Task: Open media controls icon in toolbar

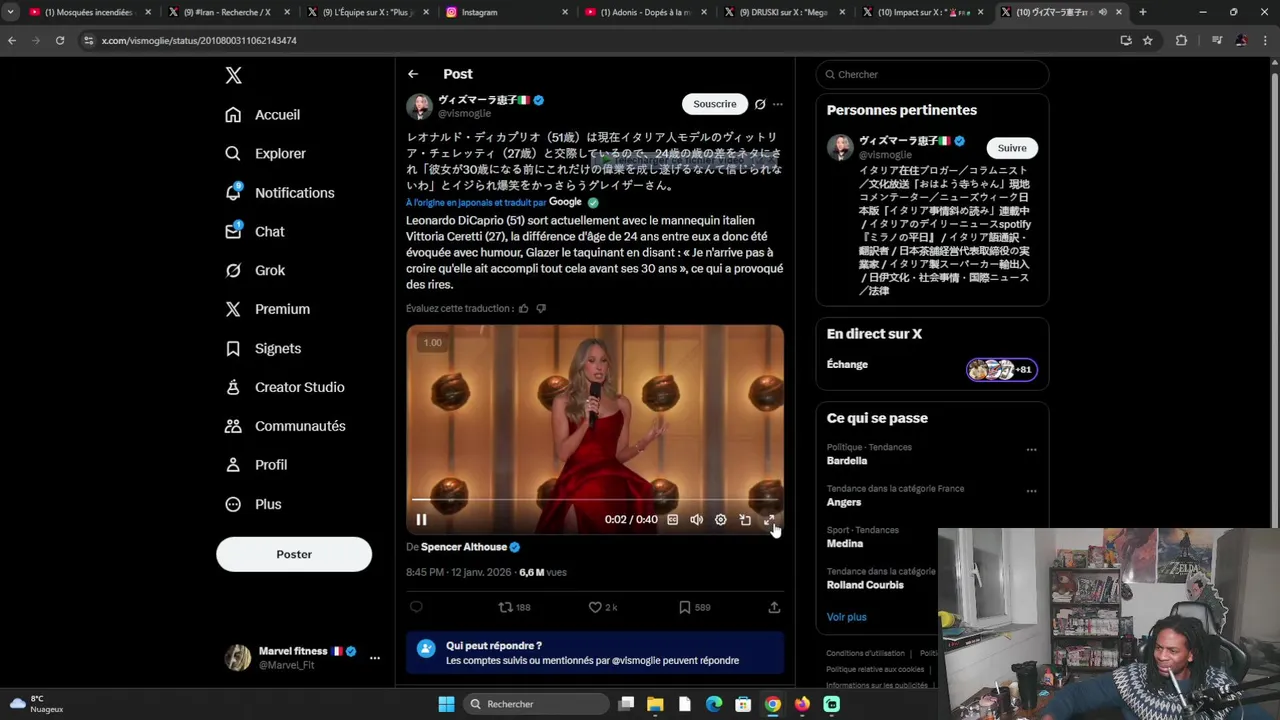Action: click(1217, 40)
